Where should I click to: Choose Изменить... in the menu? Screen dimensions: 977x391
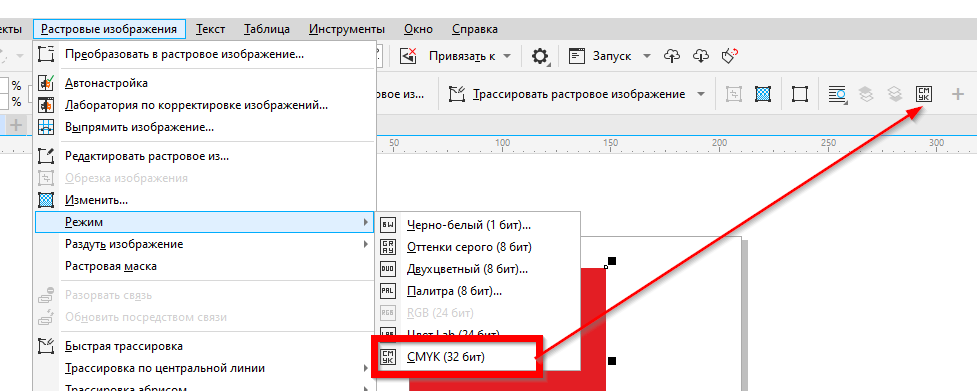205,200
